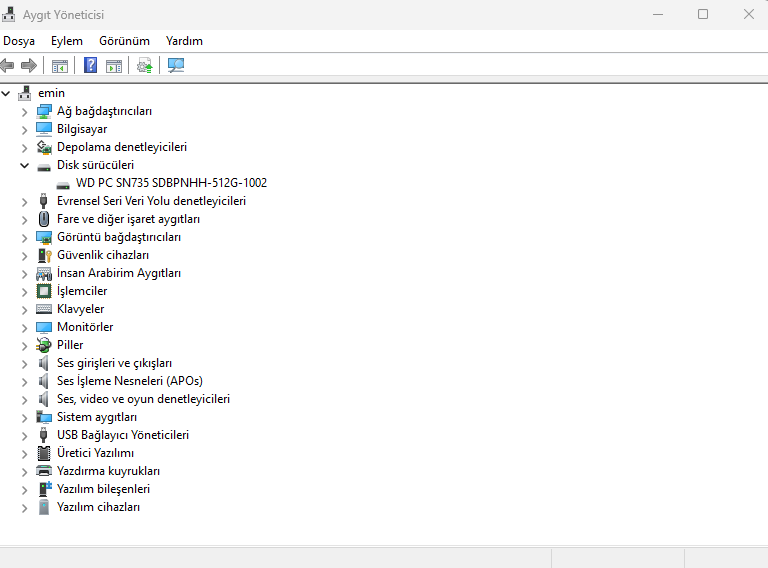Select the emin computer name

click(x=51, y=93)
